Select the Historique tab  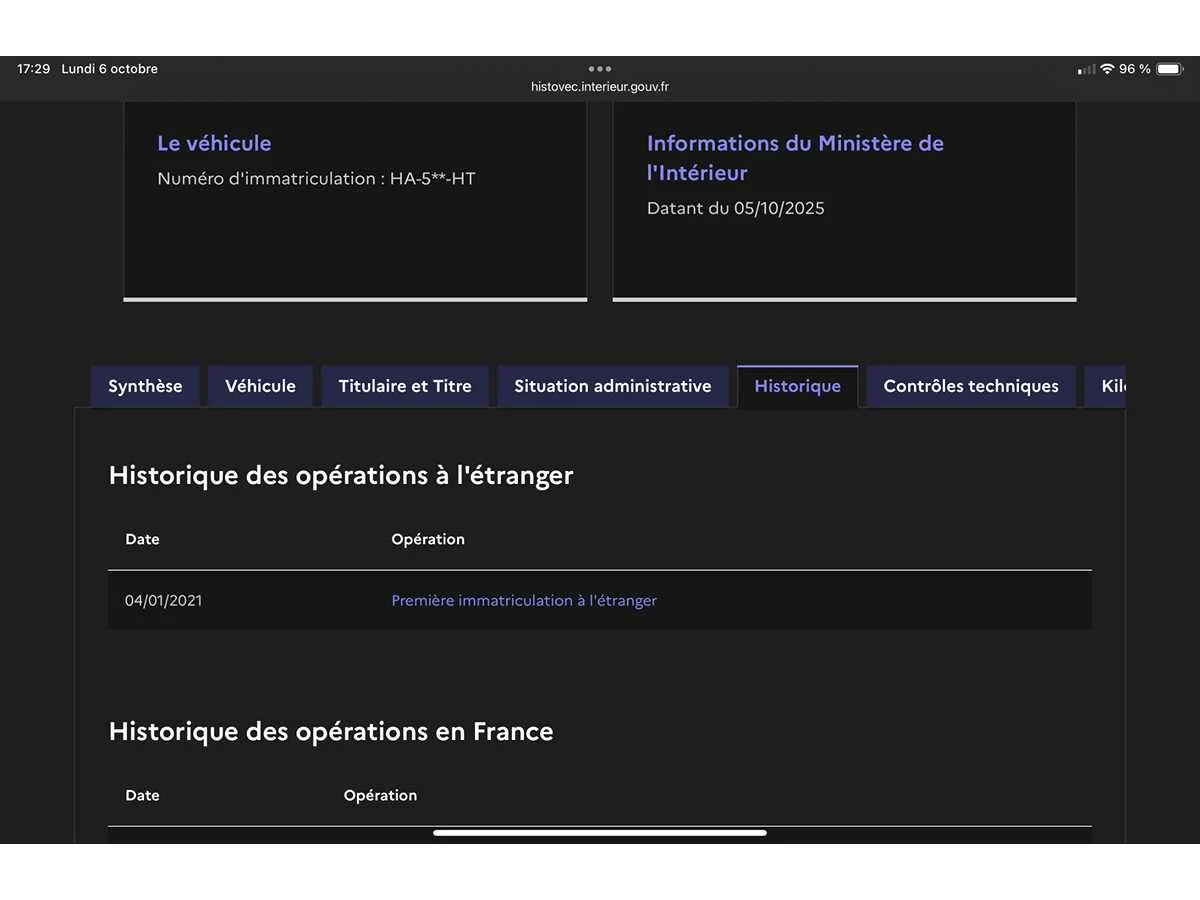point(797,386)
